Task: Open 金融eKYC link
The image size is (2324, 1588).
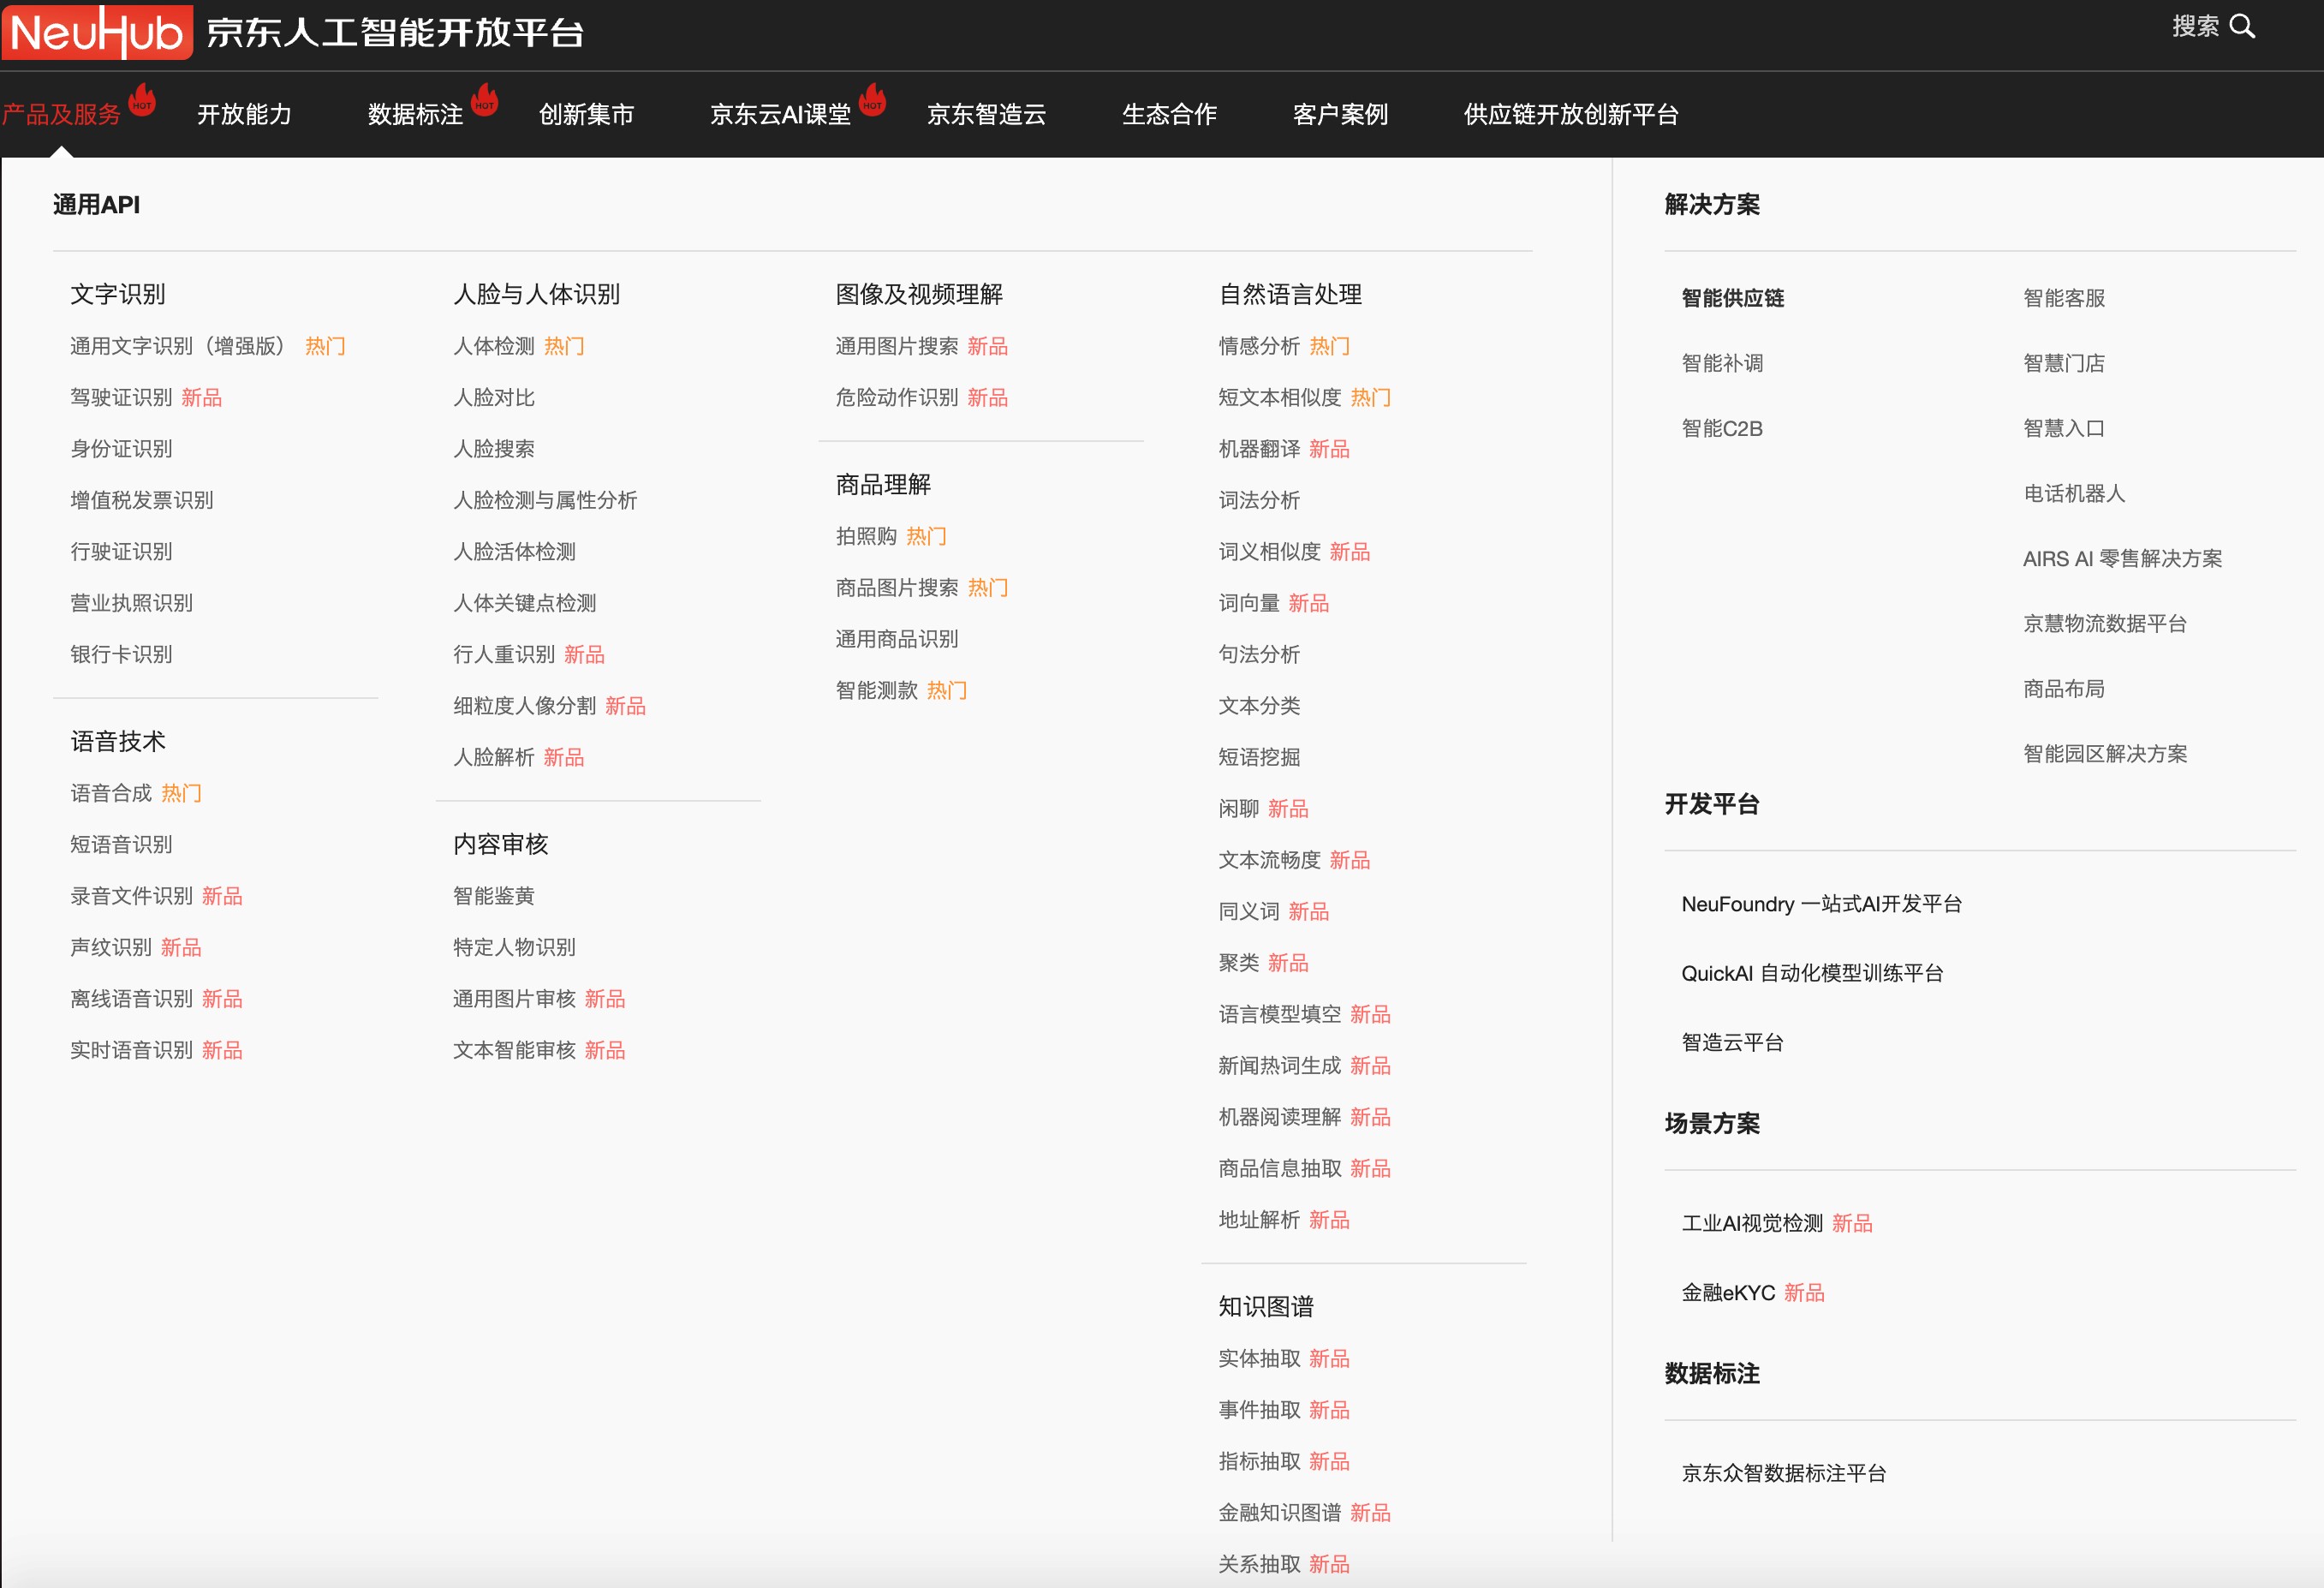Action: click(1728, 1293)
